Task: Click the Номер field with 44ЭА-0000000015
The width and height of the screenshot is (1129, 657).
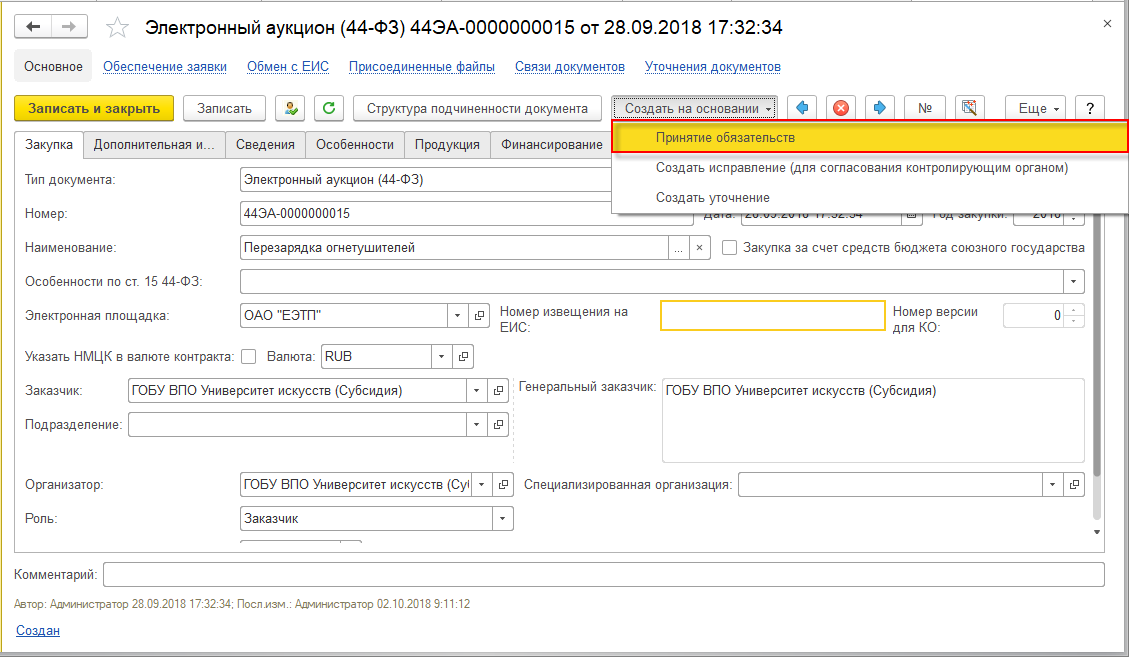Action: coord(467,214)
